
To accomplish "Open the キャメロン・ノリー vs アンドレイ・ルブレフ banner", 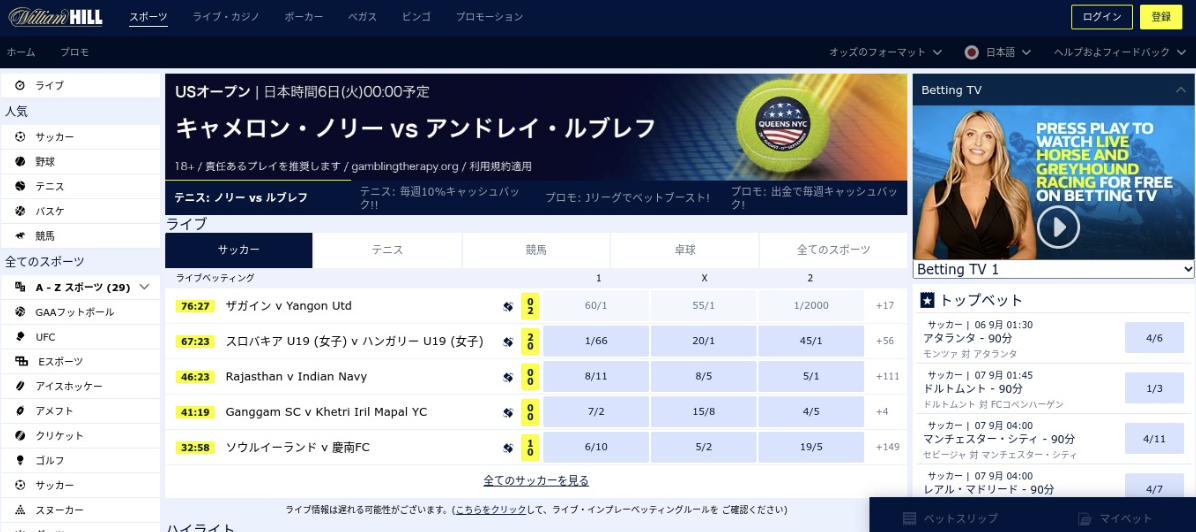I will tap(536, 127).
